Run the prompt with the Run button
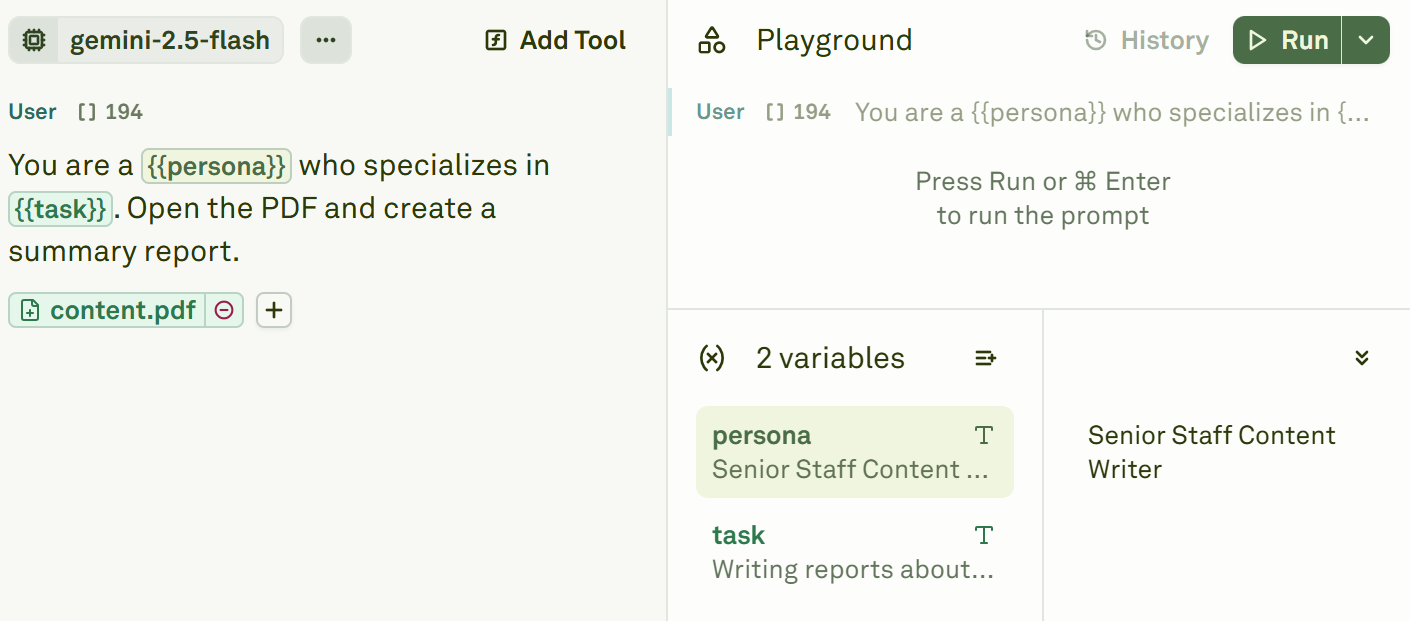This screenshot has height=621, width=1410. pyautogui.click(x=1288, y=40)
